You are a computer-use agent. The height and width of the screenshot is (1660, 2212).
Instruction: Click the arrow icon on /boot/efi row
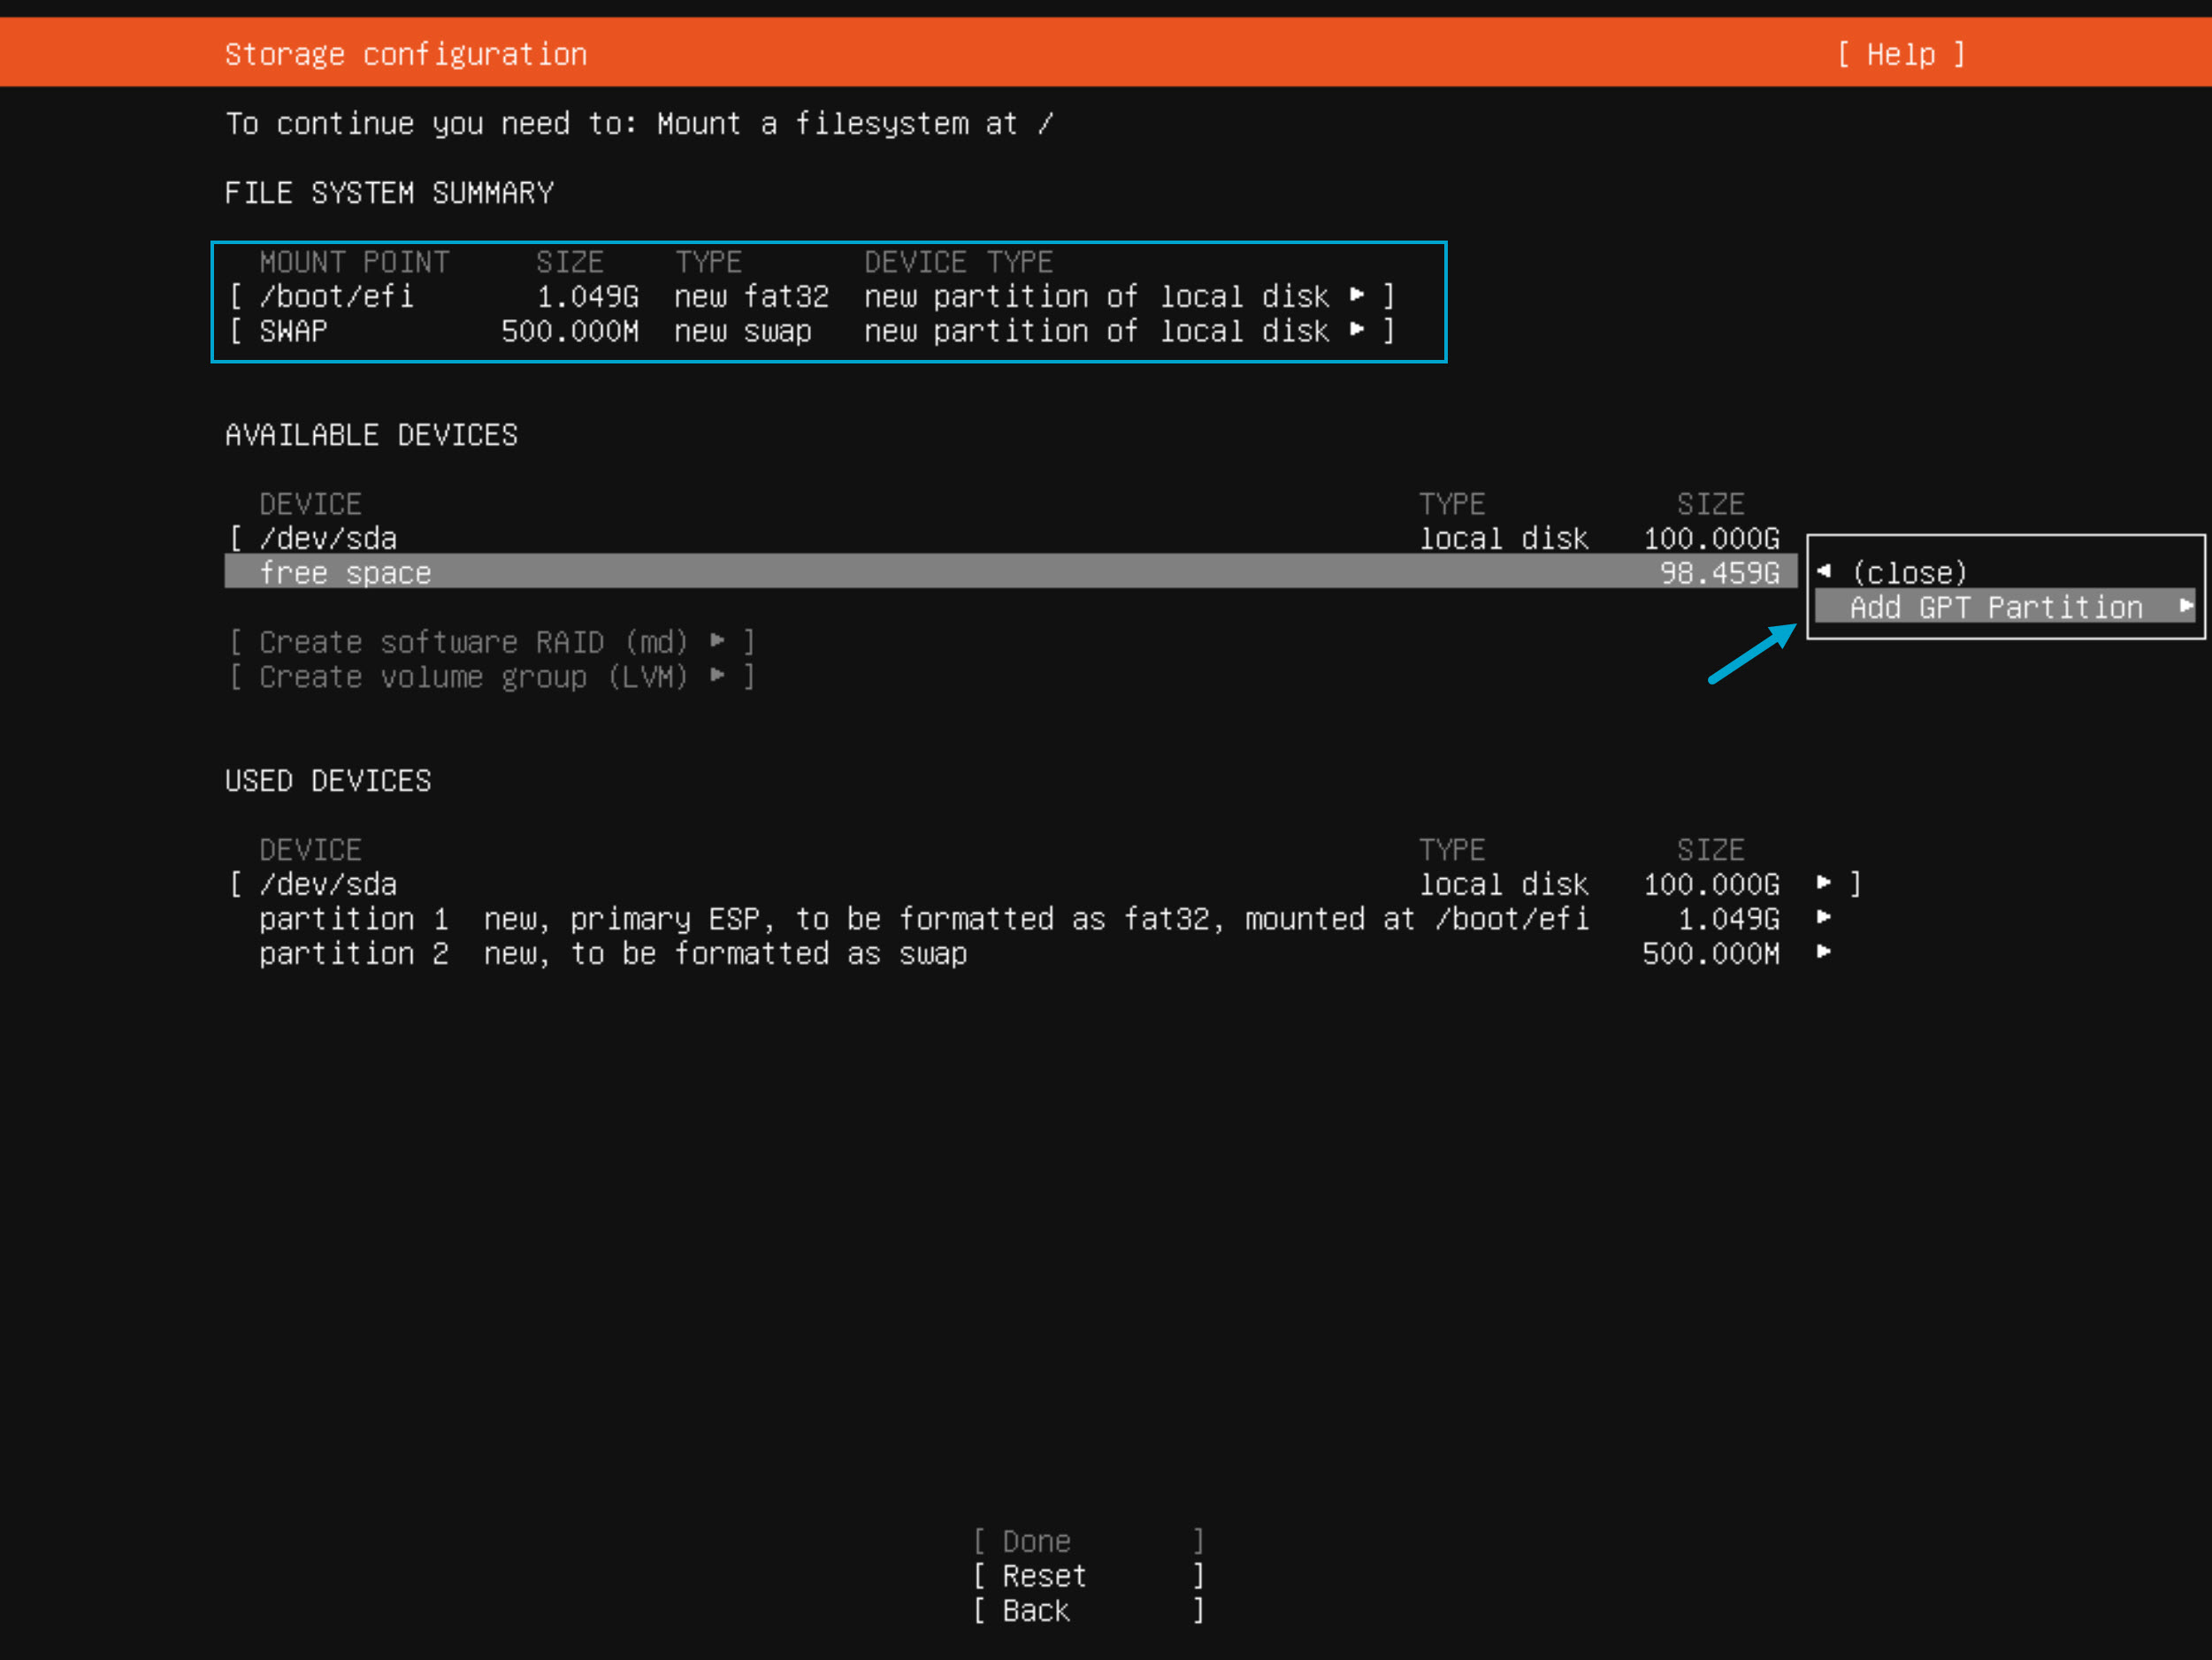coord(1357,295)
